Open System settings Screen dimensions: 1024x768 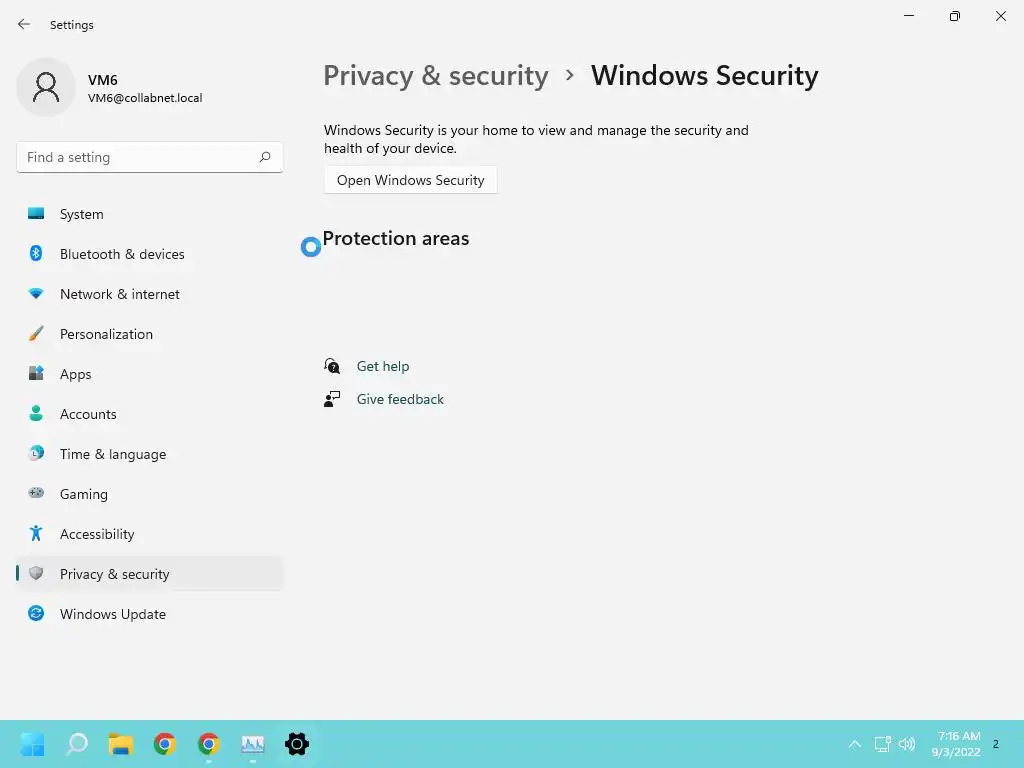(150, 214)
